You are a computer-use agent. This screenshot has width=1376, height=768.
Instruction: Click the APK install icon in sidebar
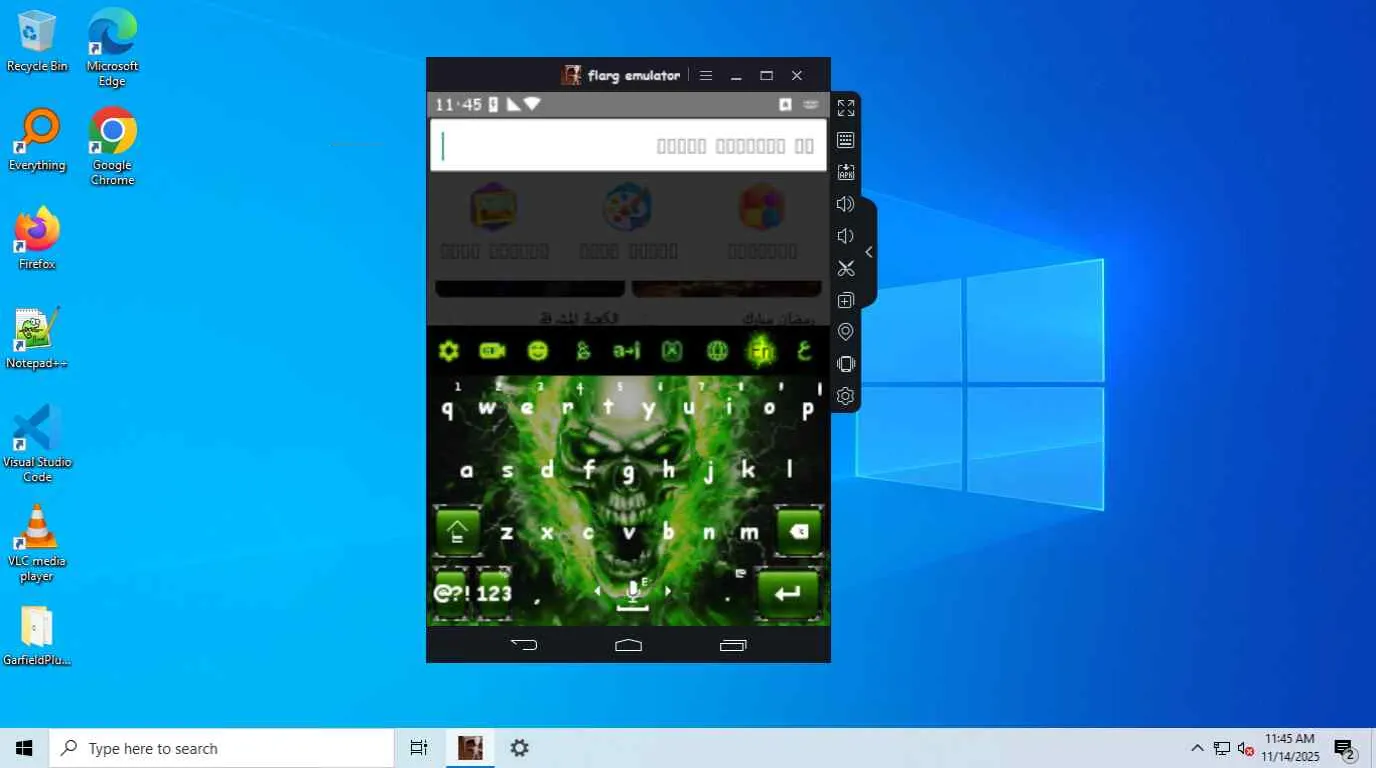click(846, 172)
